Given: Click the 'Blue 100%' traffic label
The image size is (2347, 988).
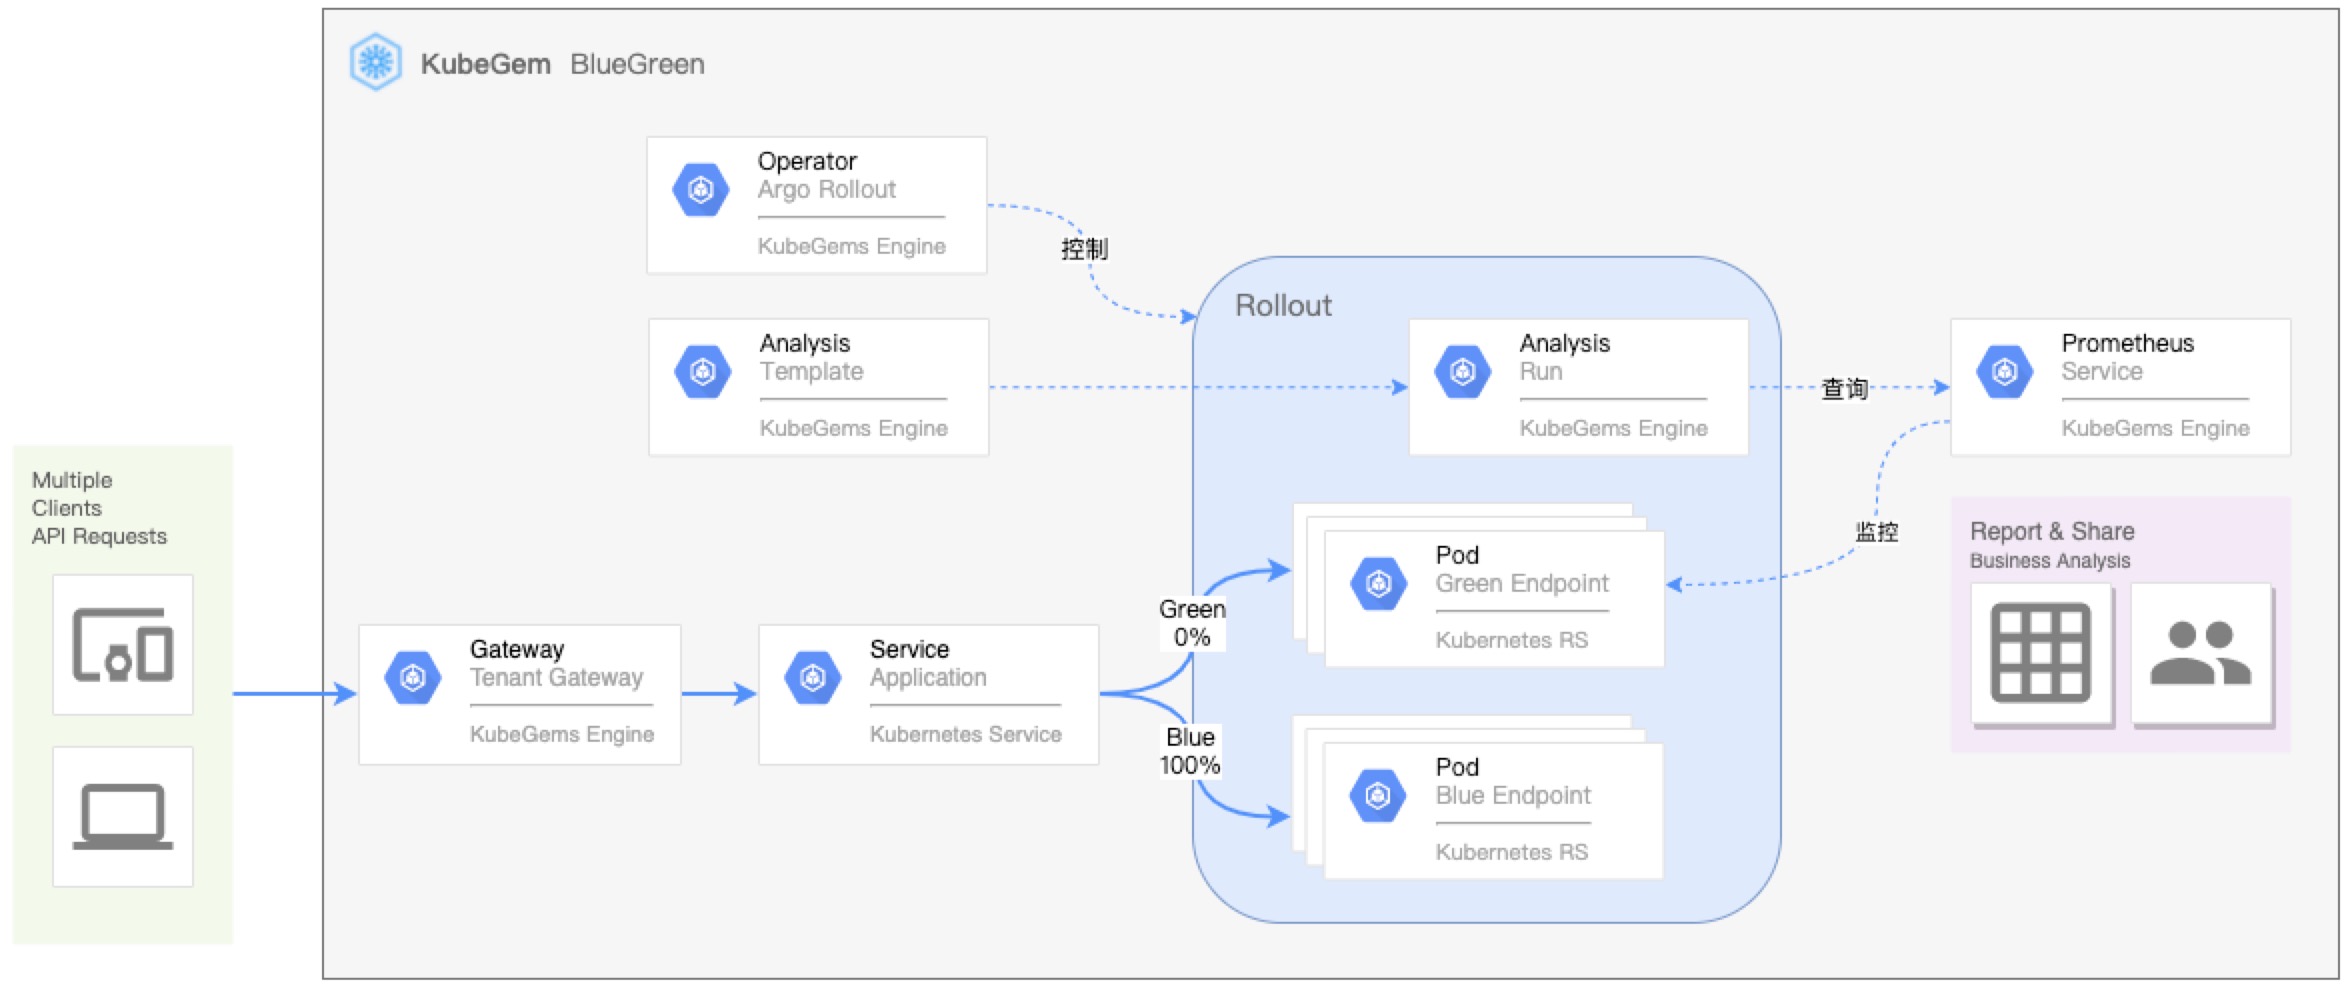Looking at the screenshot, I should tap(1190, 751).
